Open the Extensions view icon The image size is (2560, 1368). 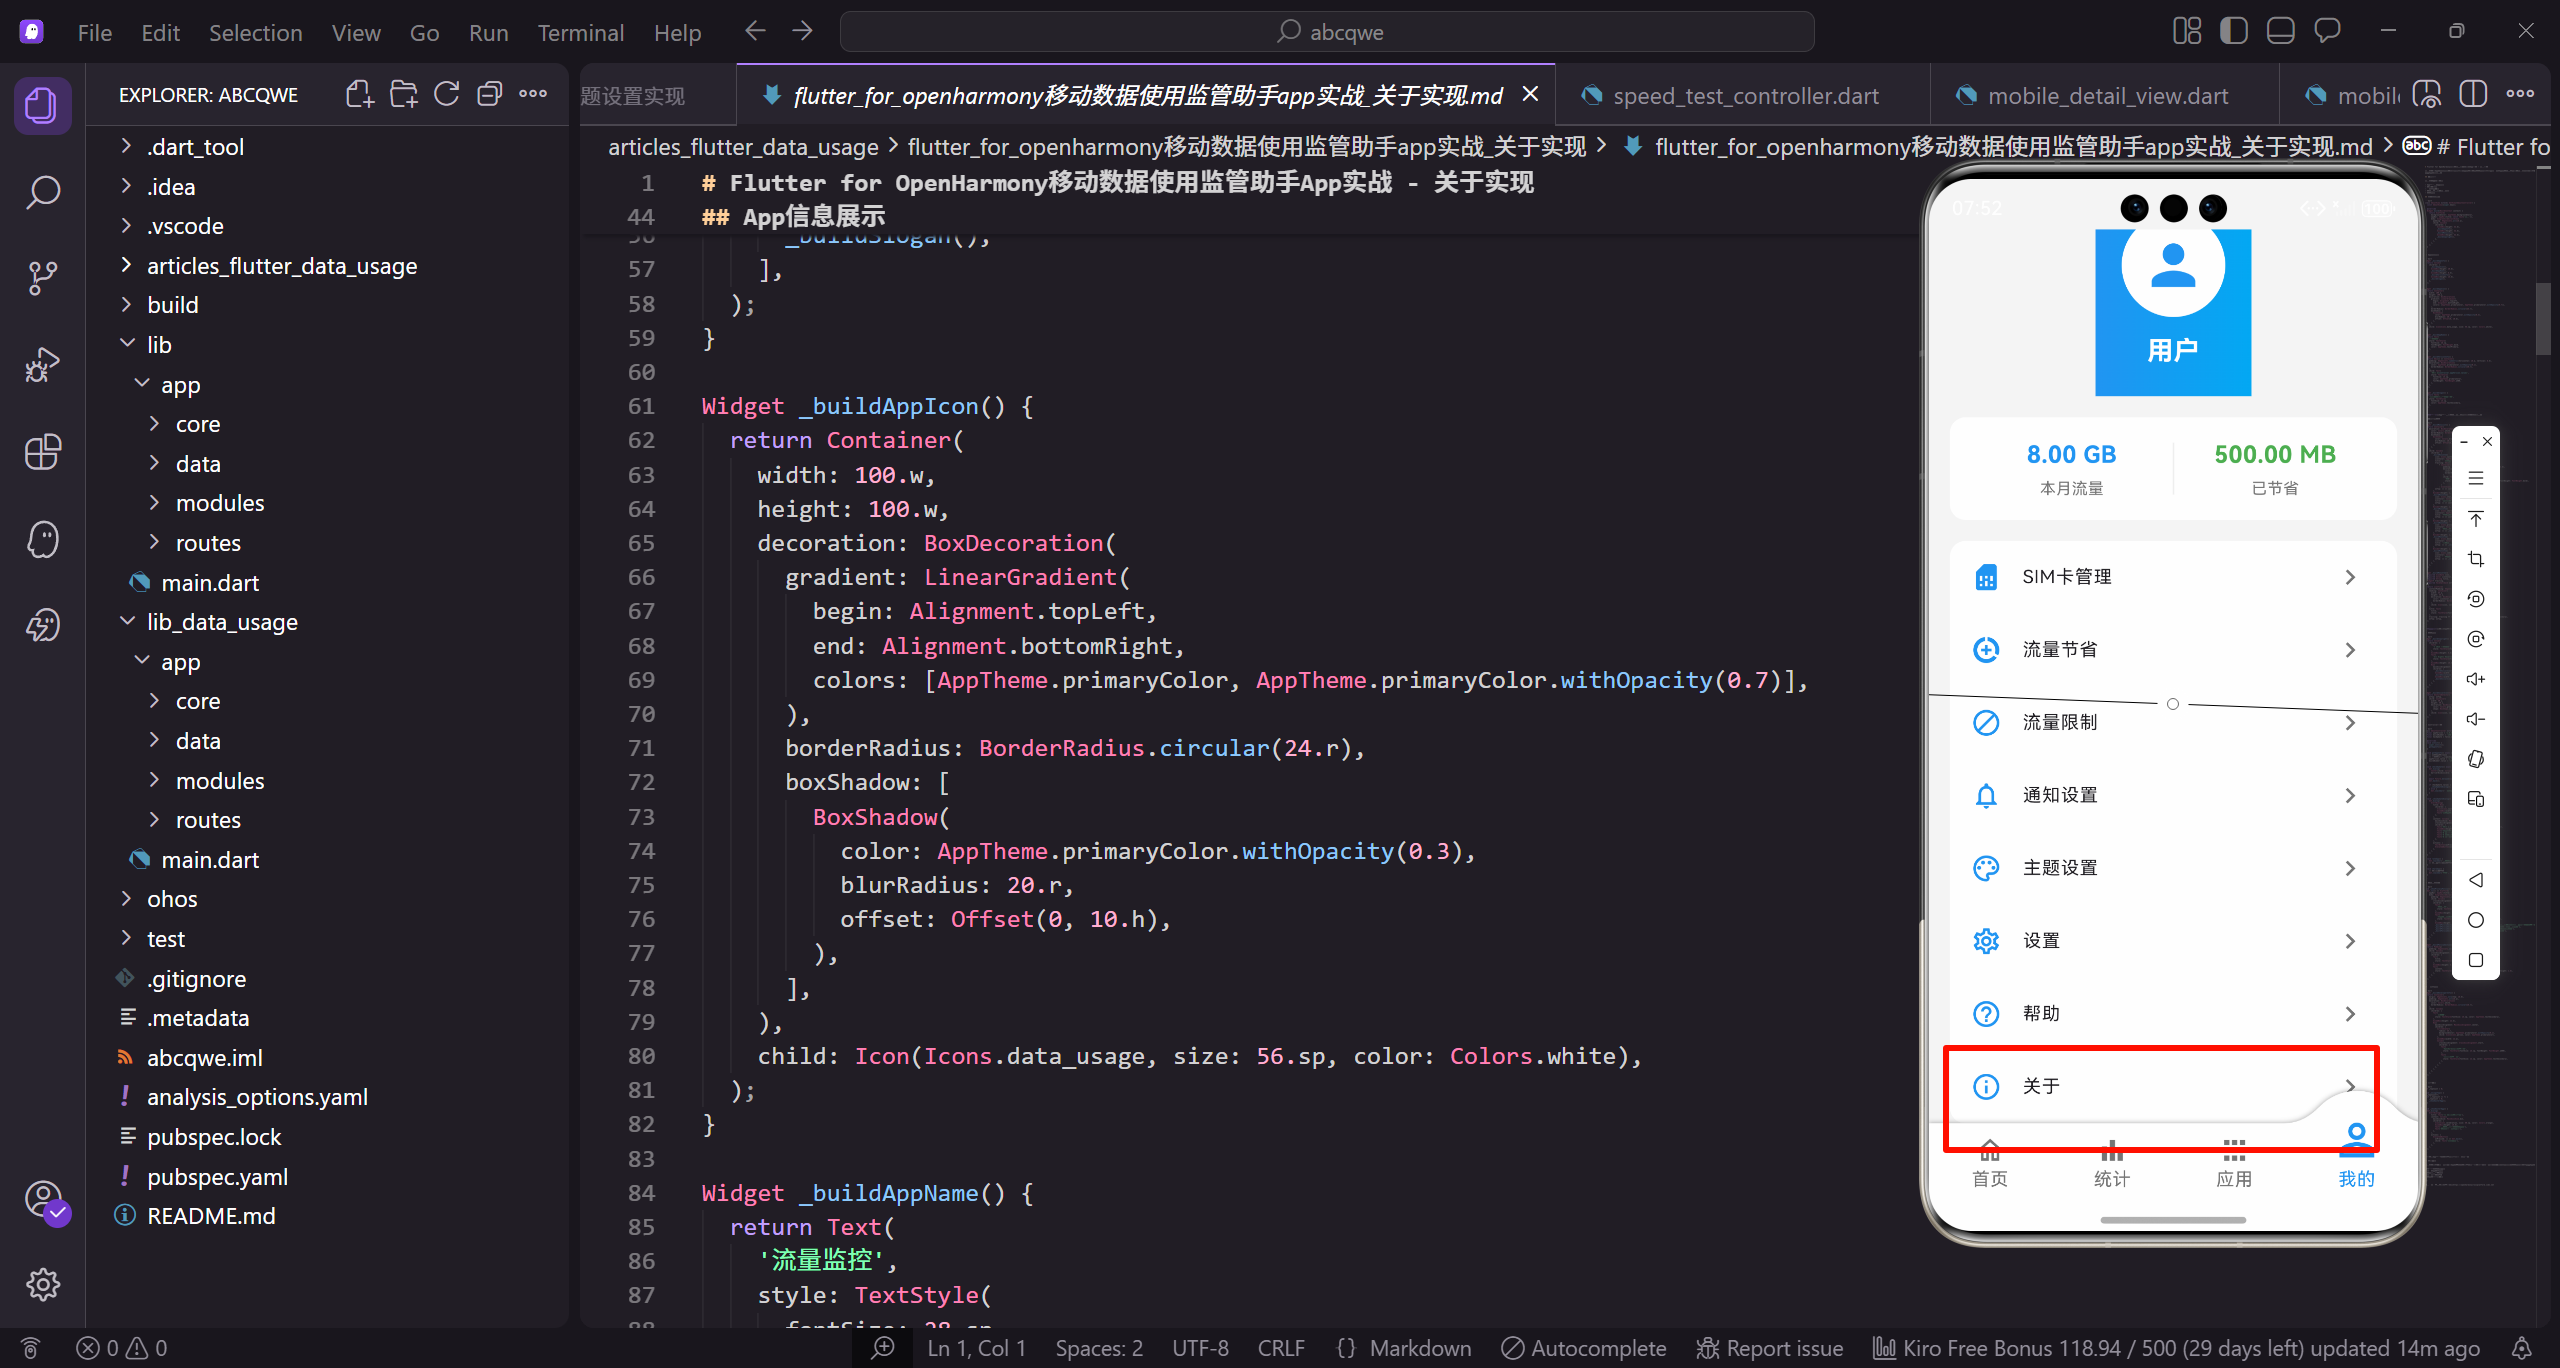point(42,452)
